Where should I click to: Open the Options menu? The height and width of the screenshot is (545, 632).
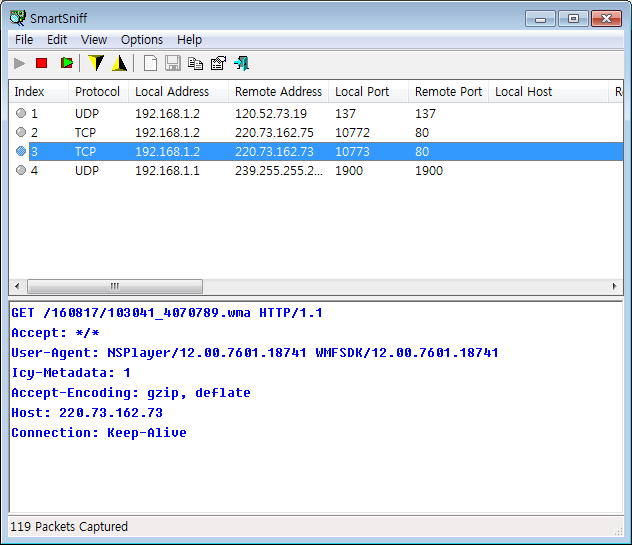pos(142,40)
